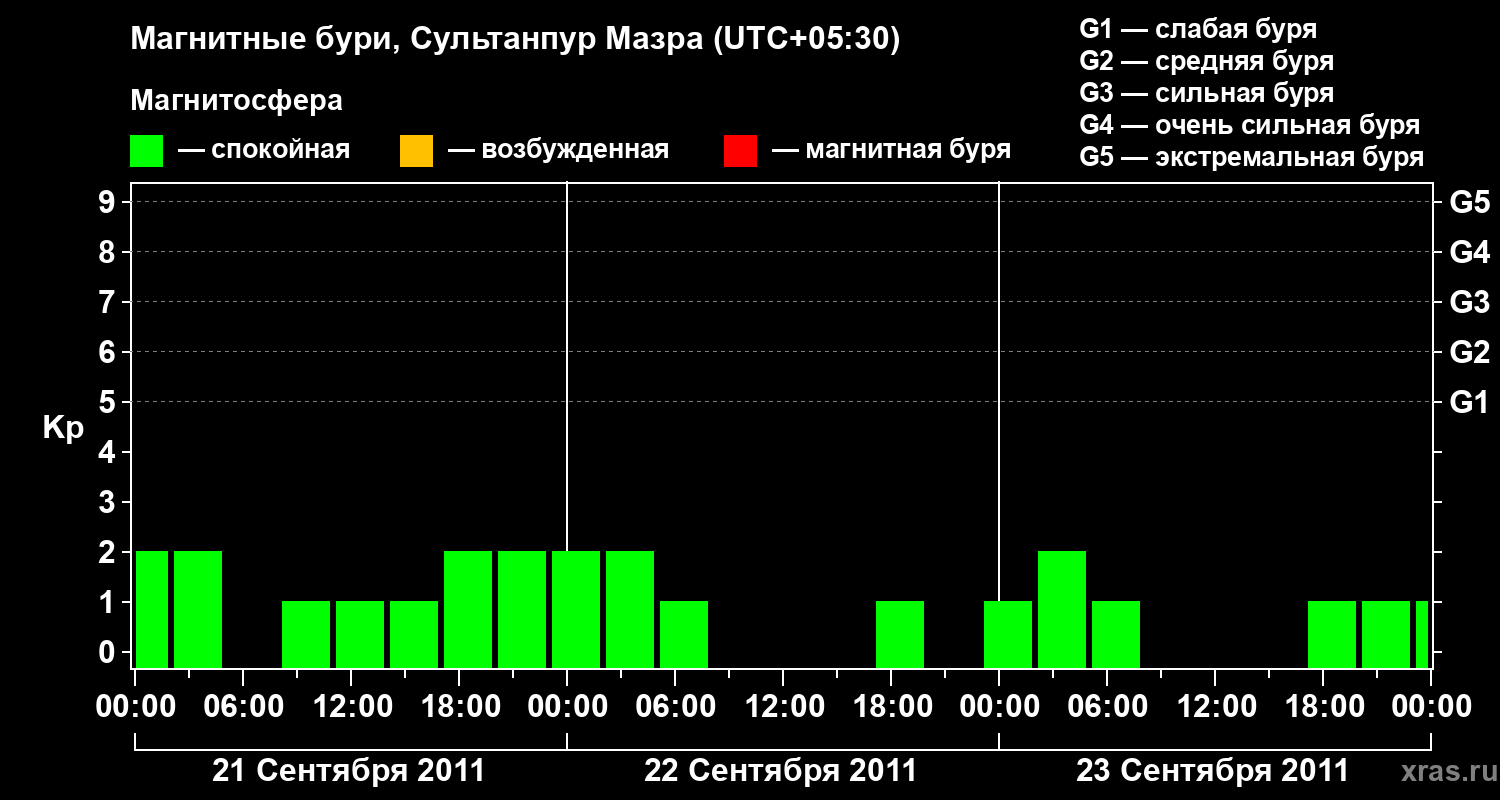Click the Kp 2 bar at 03:00 on 23 September
Screen dimensions: 1500x800
click(x=1062, y=609)
